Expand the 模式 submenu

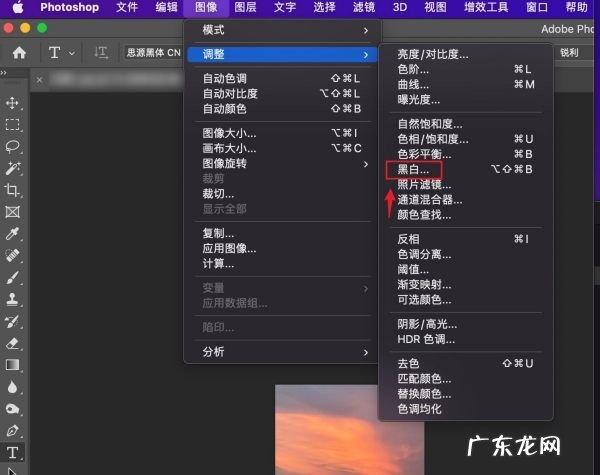click(x=278, y=31)
